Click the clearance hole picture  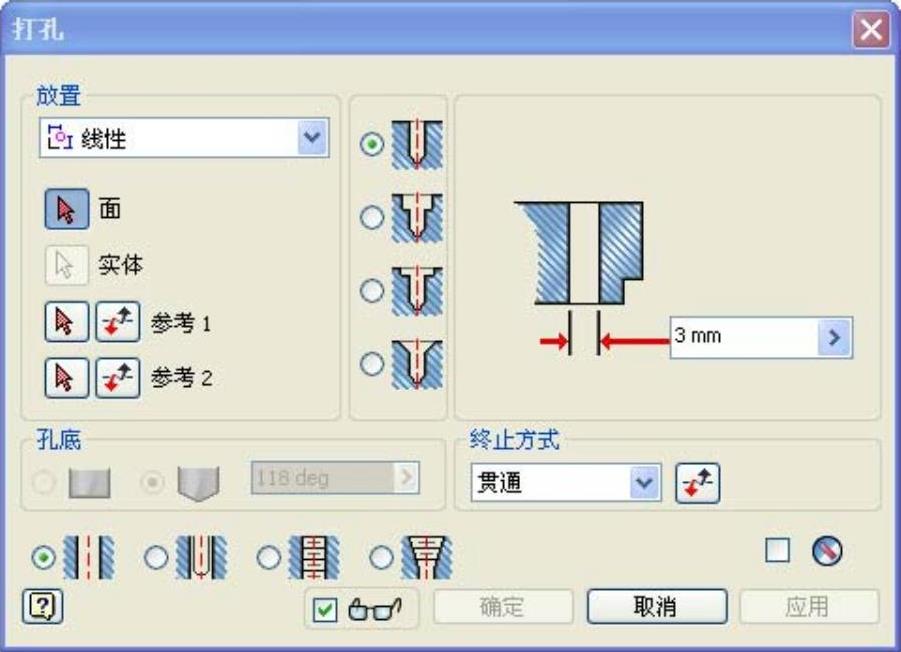click(201, 557)
